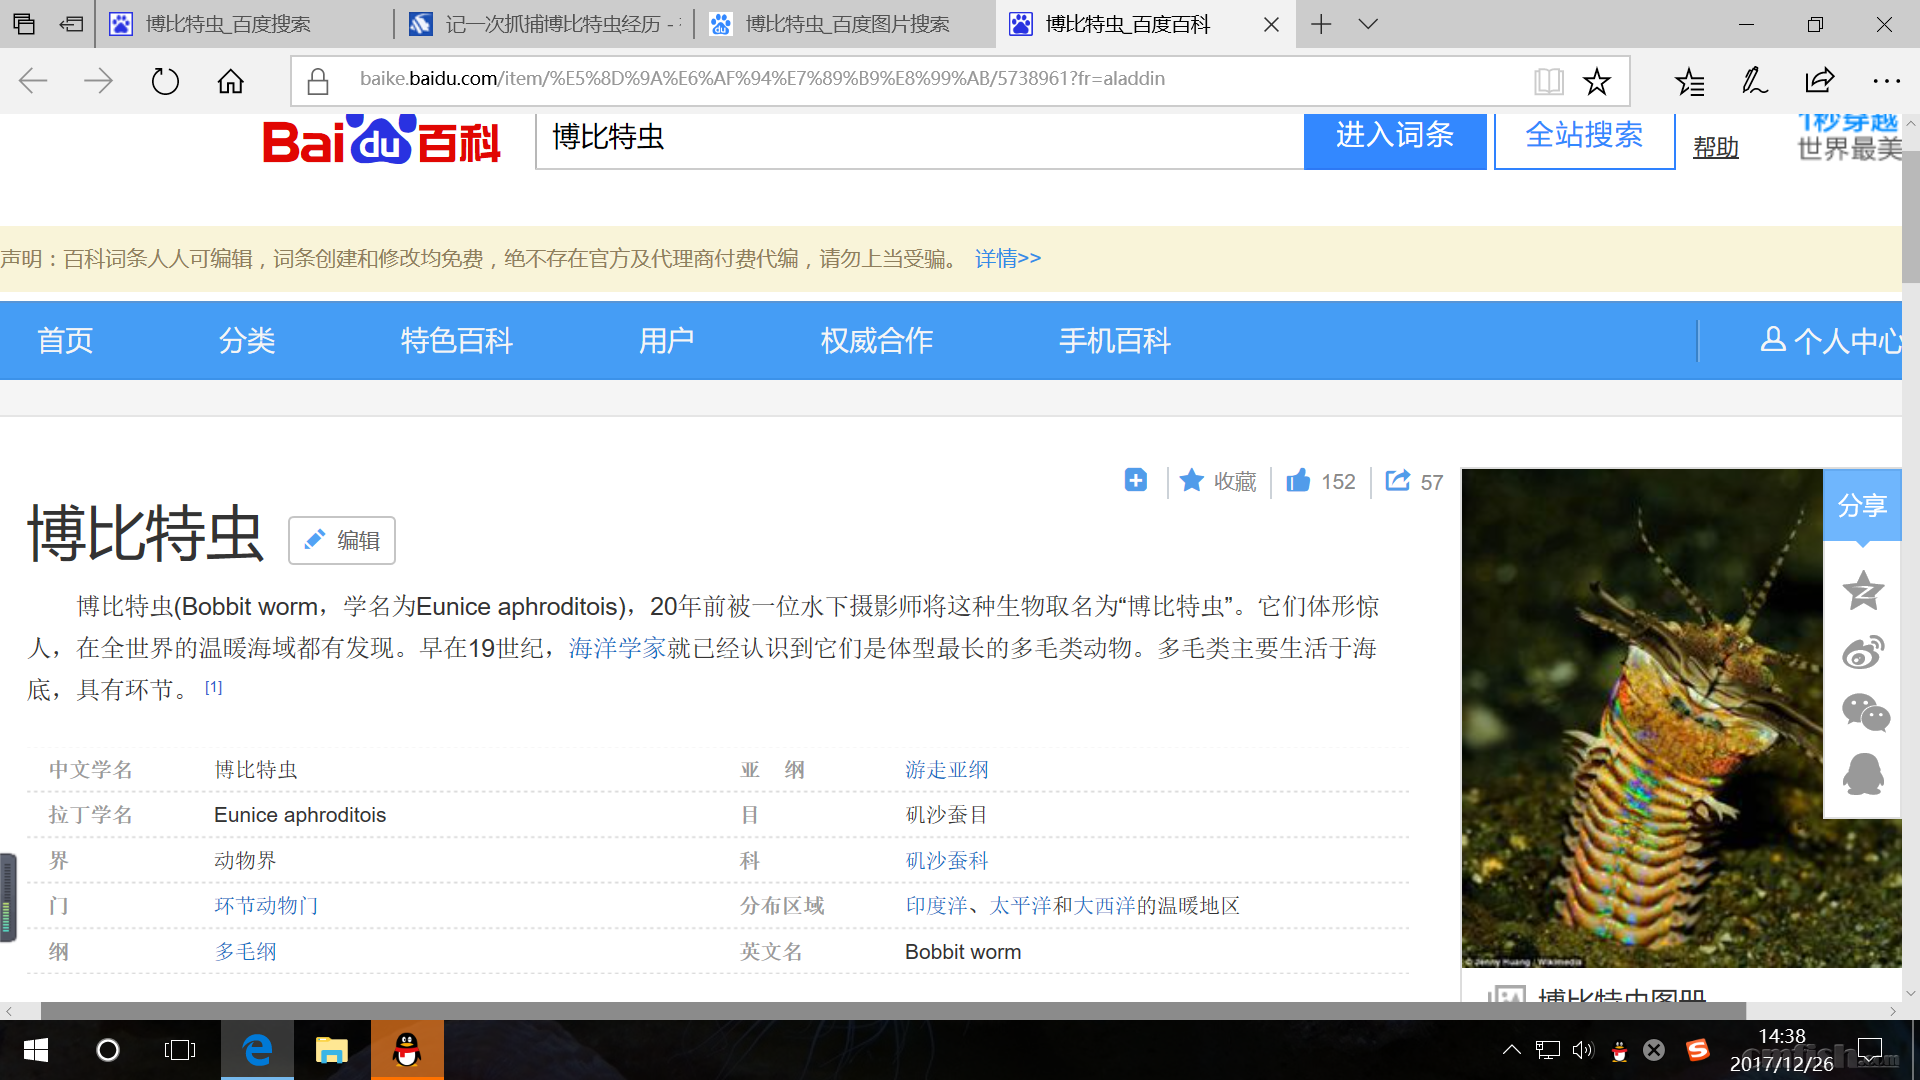Like the entry thumbs-up 152
Viewport: 1920px width, 1080px height.
(x=1321, y=481)
